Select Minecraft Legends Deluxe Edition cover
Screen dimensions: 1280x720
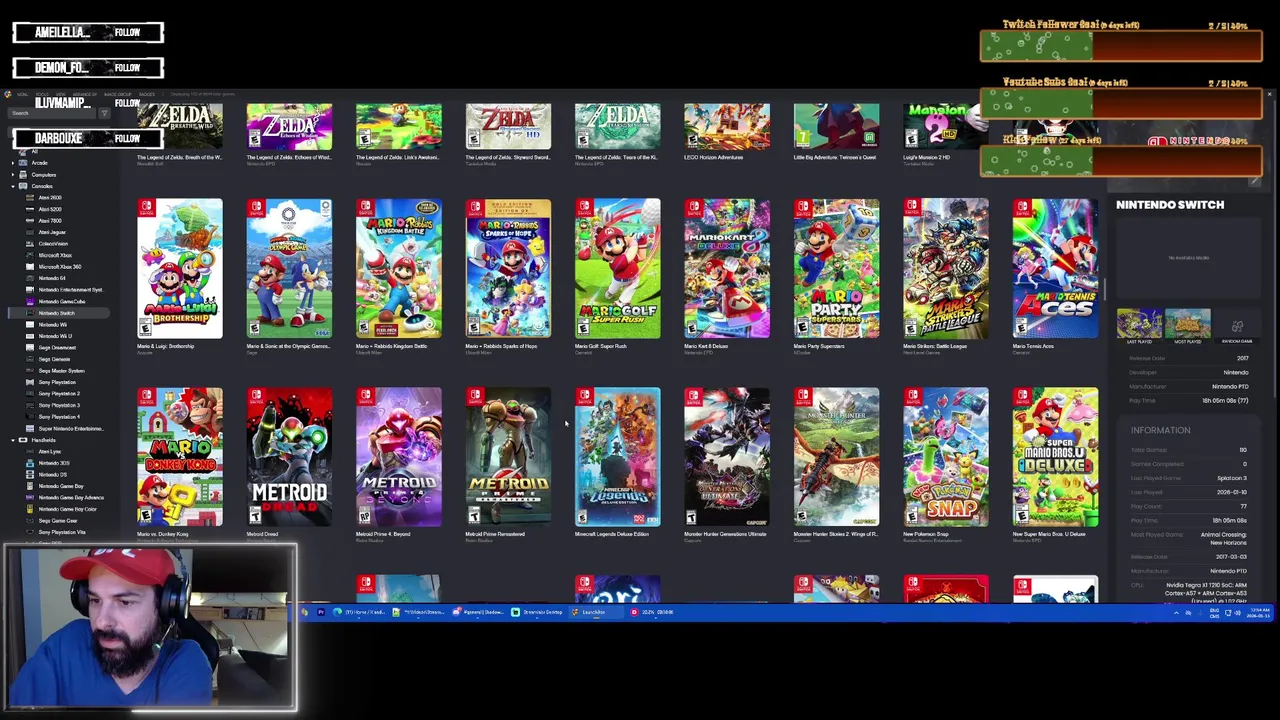click(x=617, y=457)
